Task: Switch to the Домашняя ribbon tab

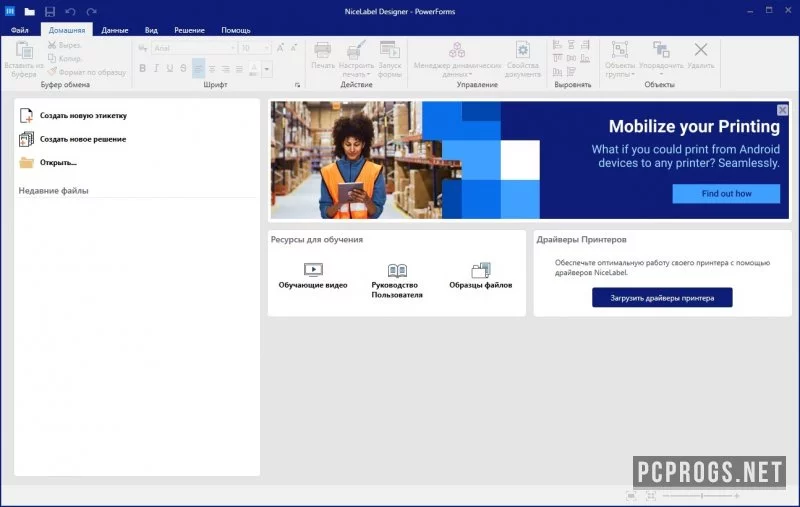Action: (67, 30)
